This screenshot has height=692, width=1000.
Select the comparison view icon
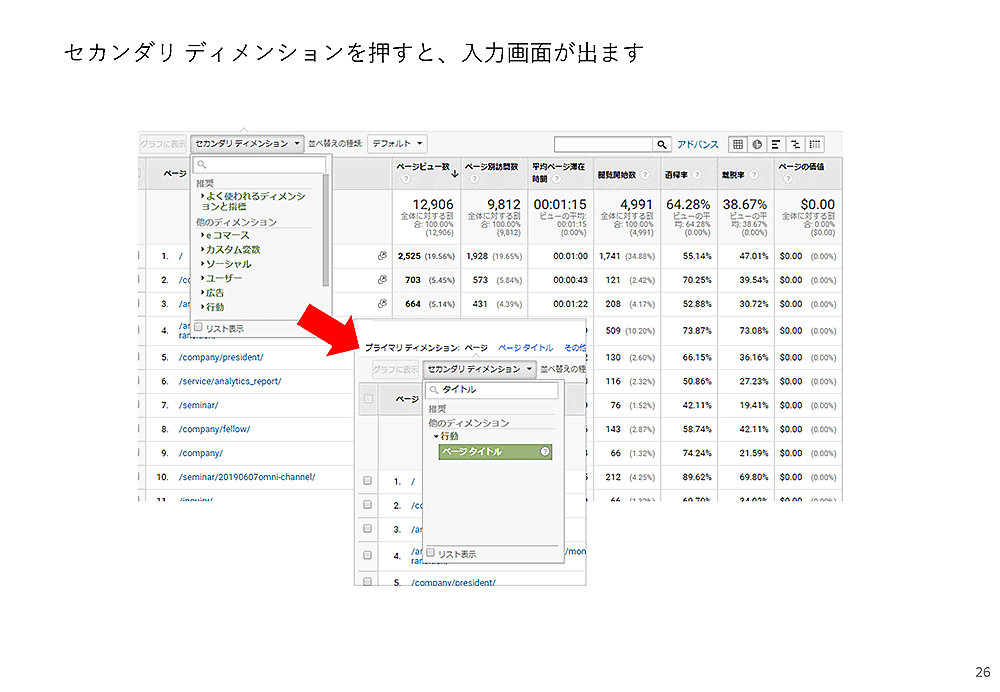pos(796,145)
